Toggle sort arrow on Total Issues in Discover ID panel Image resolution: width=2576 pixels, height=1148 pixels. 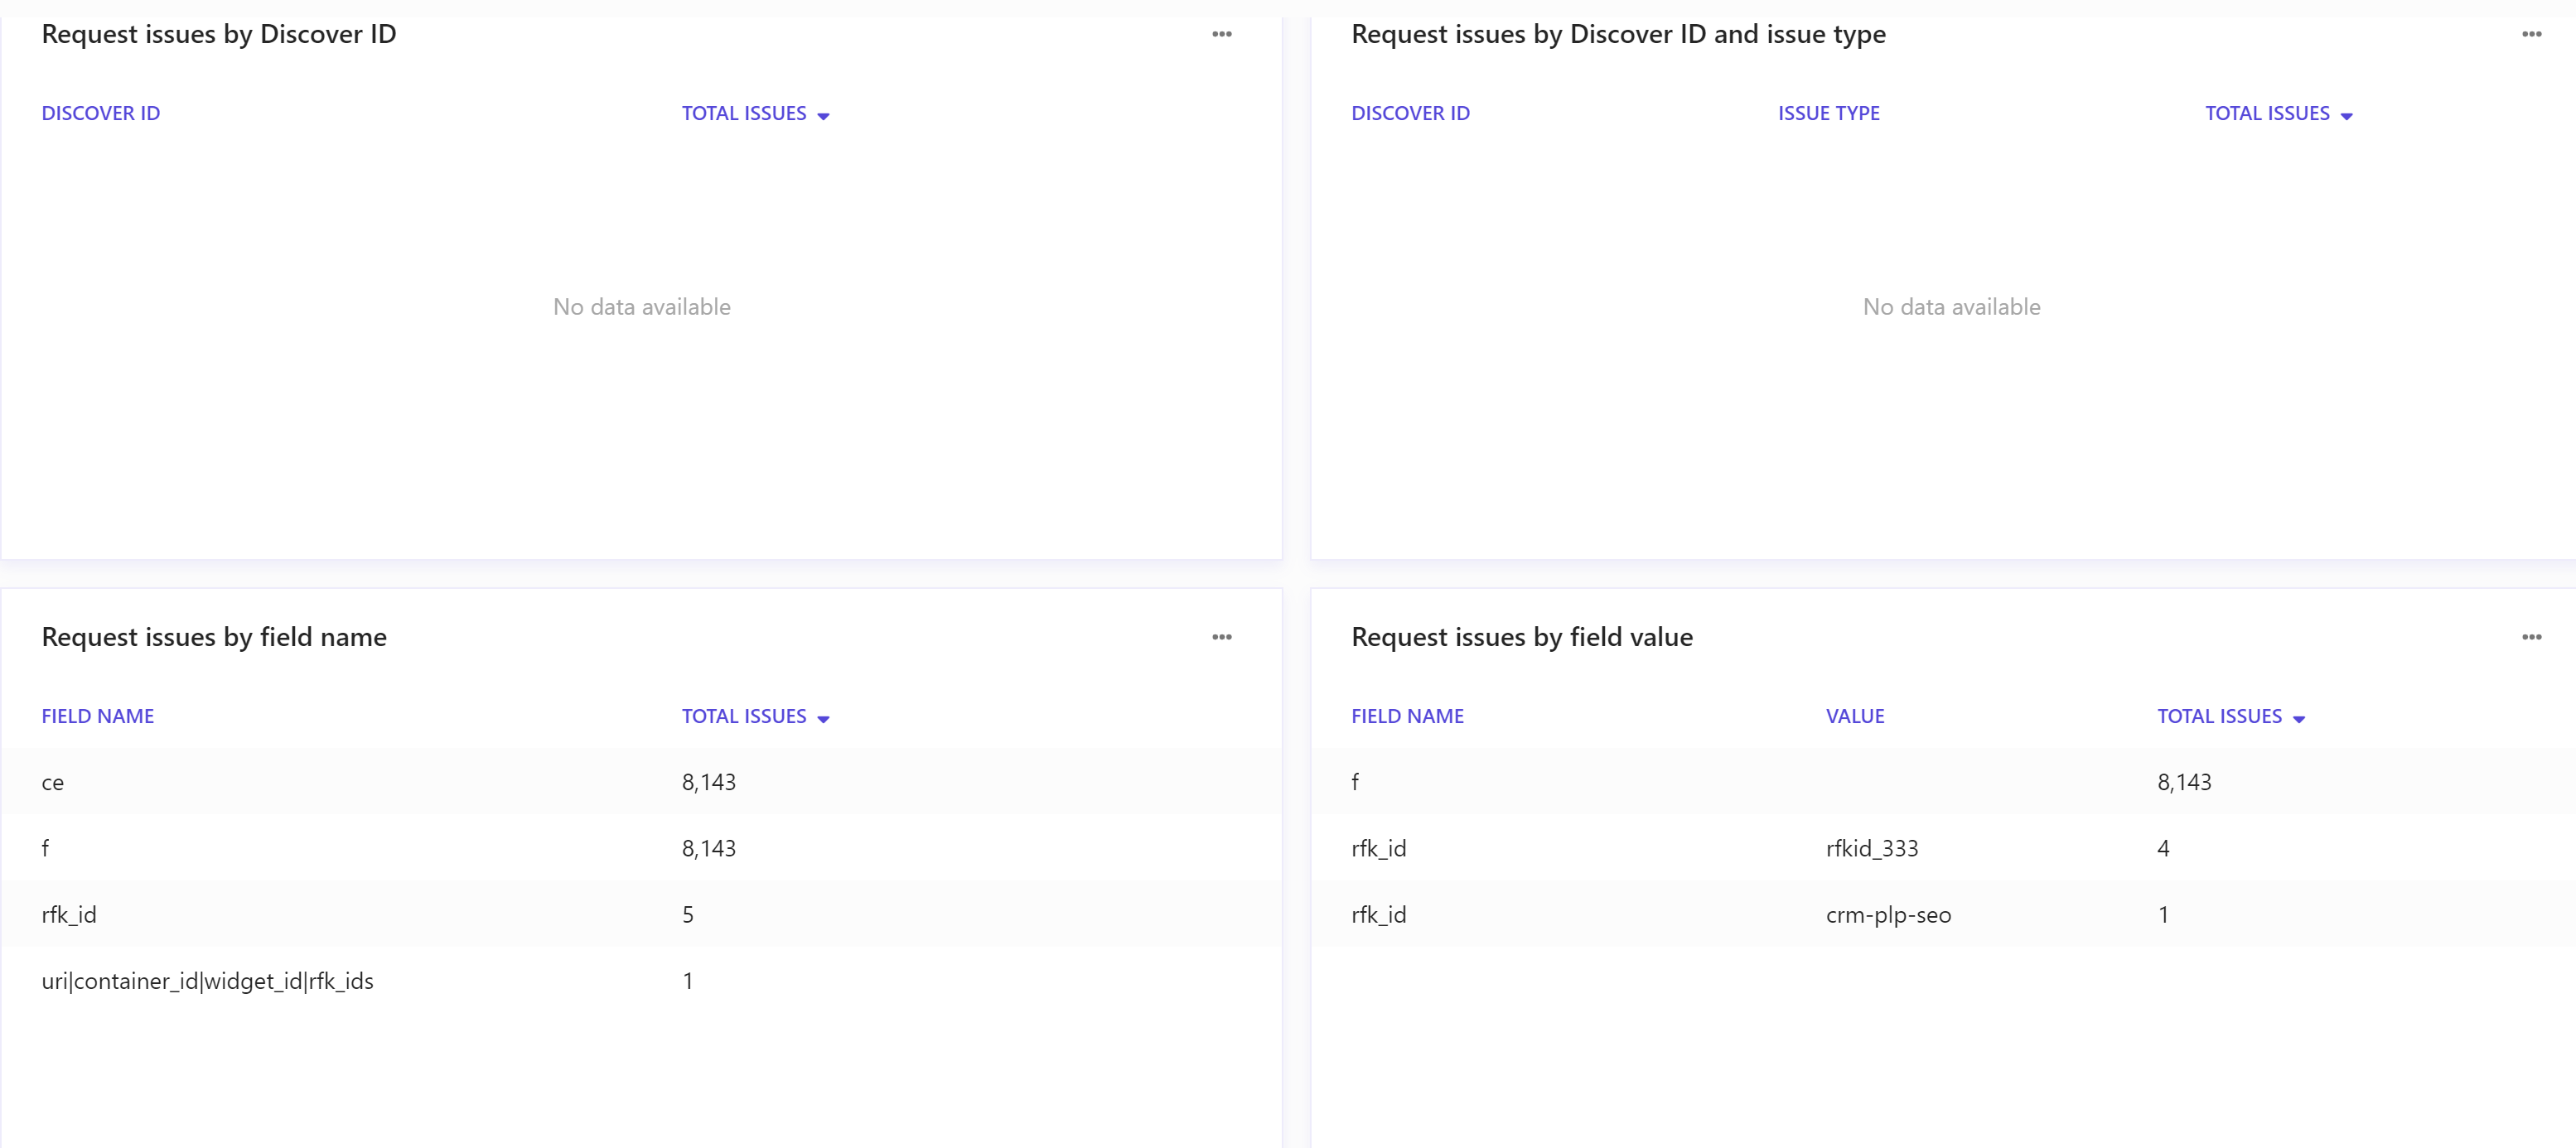pos(823,116)
